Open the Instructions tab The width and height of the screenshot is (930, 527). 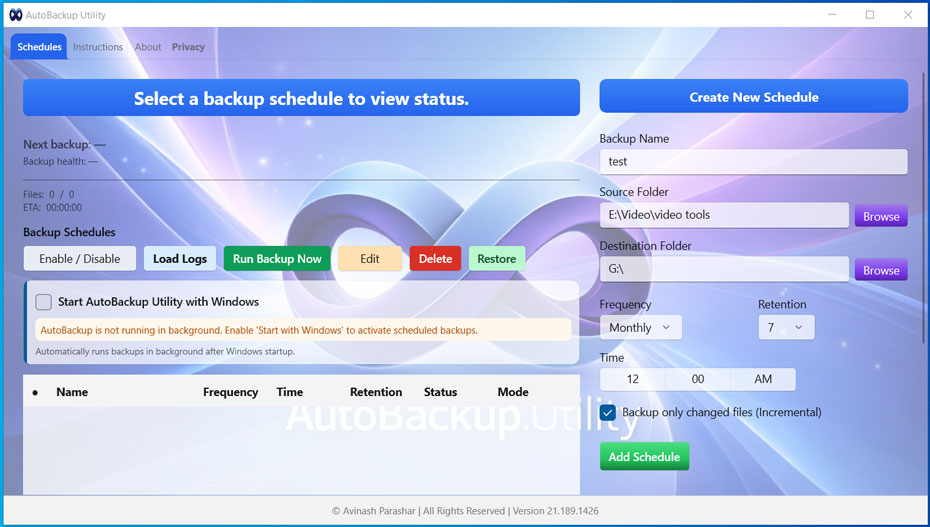click(98, 47)
